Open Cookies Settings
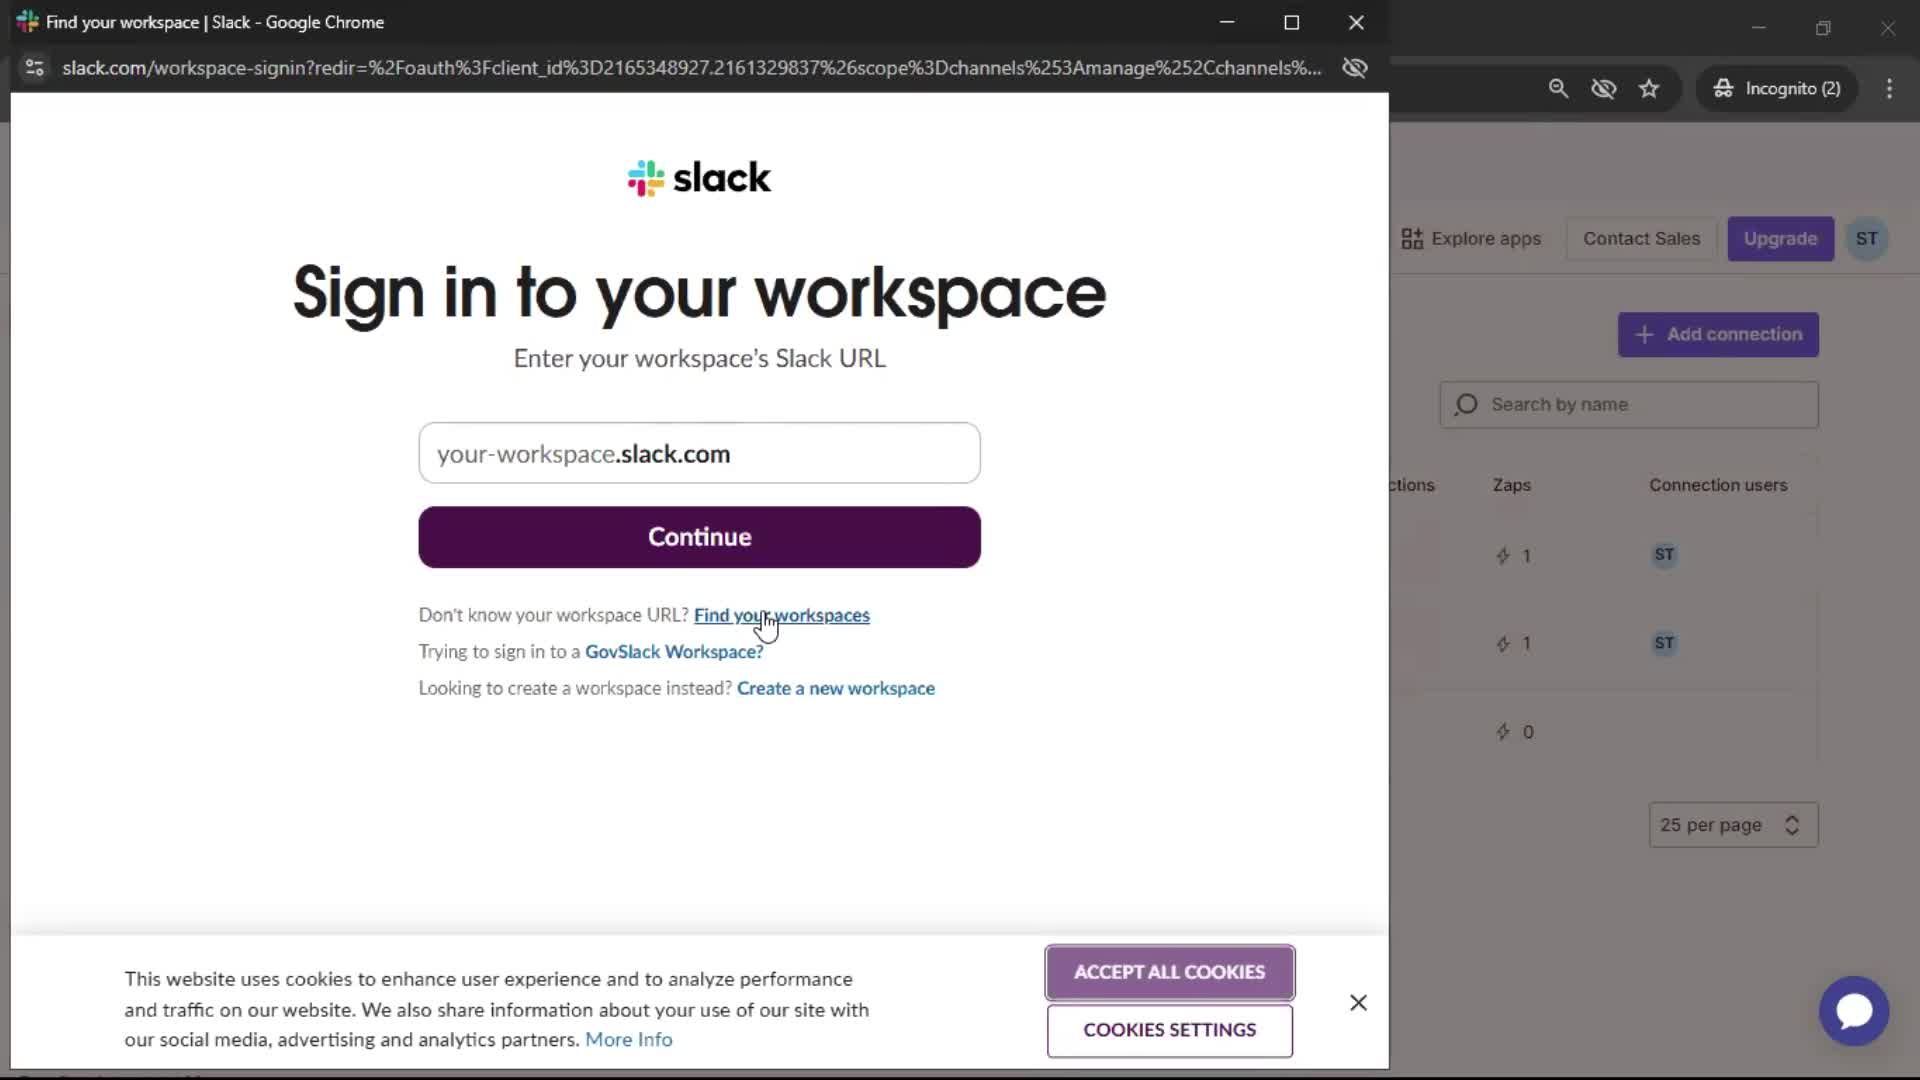Viewport: 1920px width, 1080px height. (1169, 1030)
